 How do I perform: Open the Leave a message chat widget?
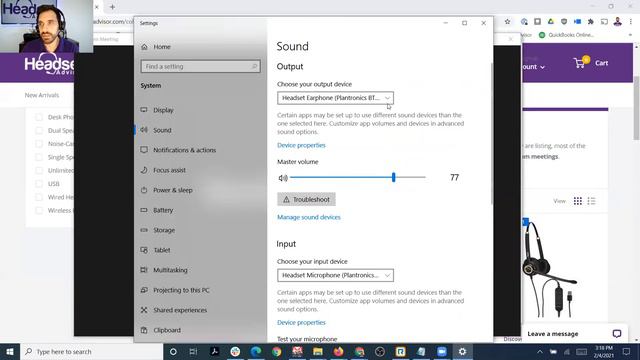click(x=574, y=334)
